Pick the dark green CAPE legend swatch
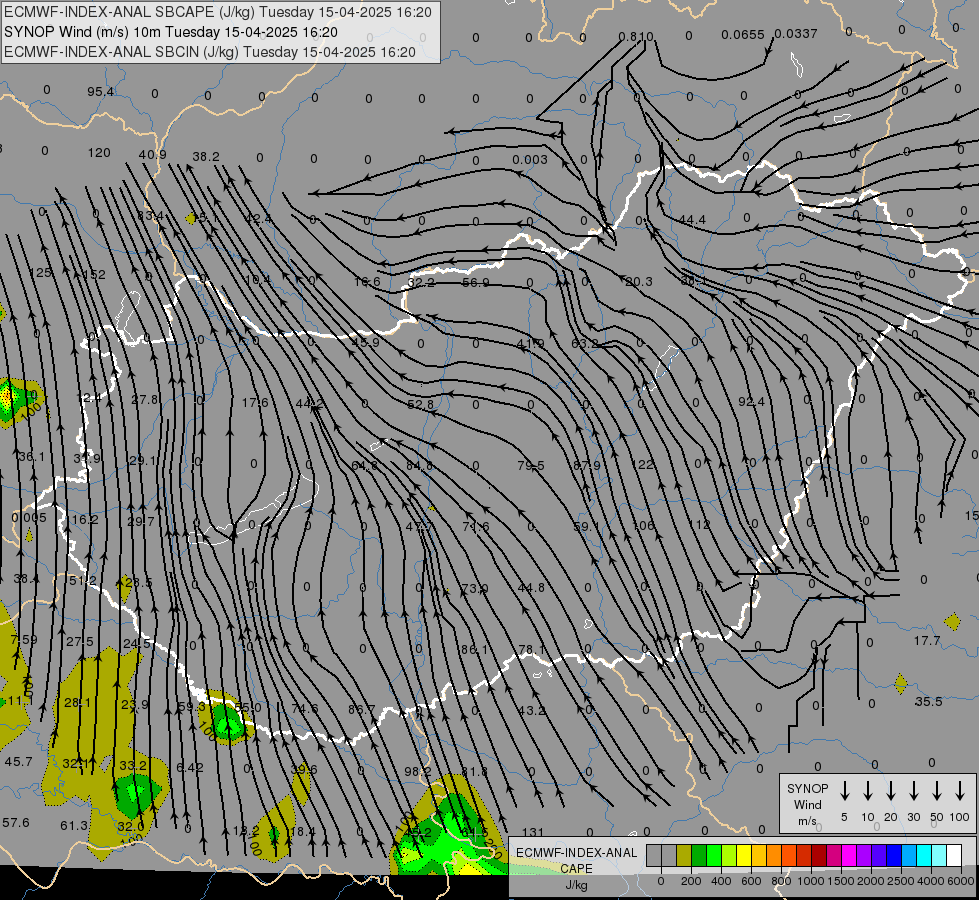Image resolution: width=979 pixels, height=900 pixels. 699,856
